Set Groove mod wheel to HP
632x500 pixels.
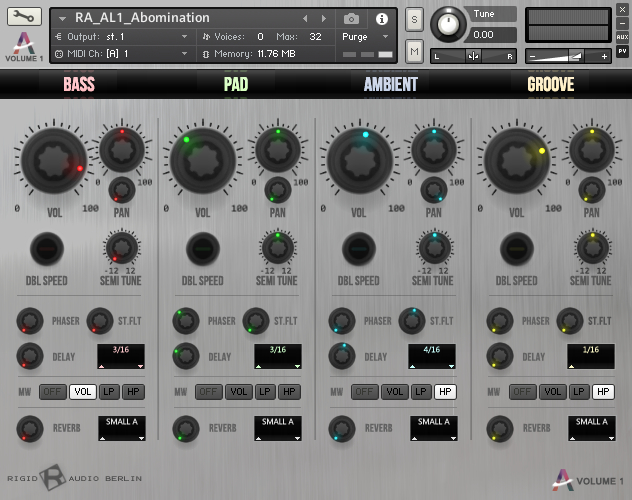[603, 392]
